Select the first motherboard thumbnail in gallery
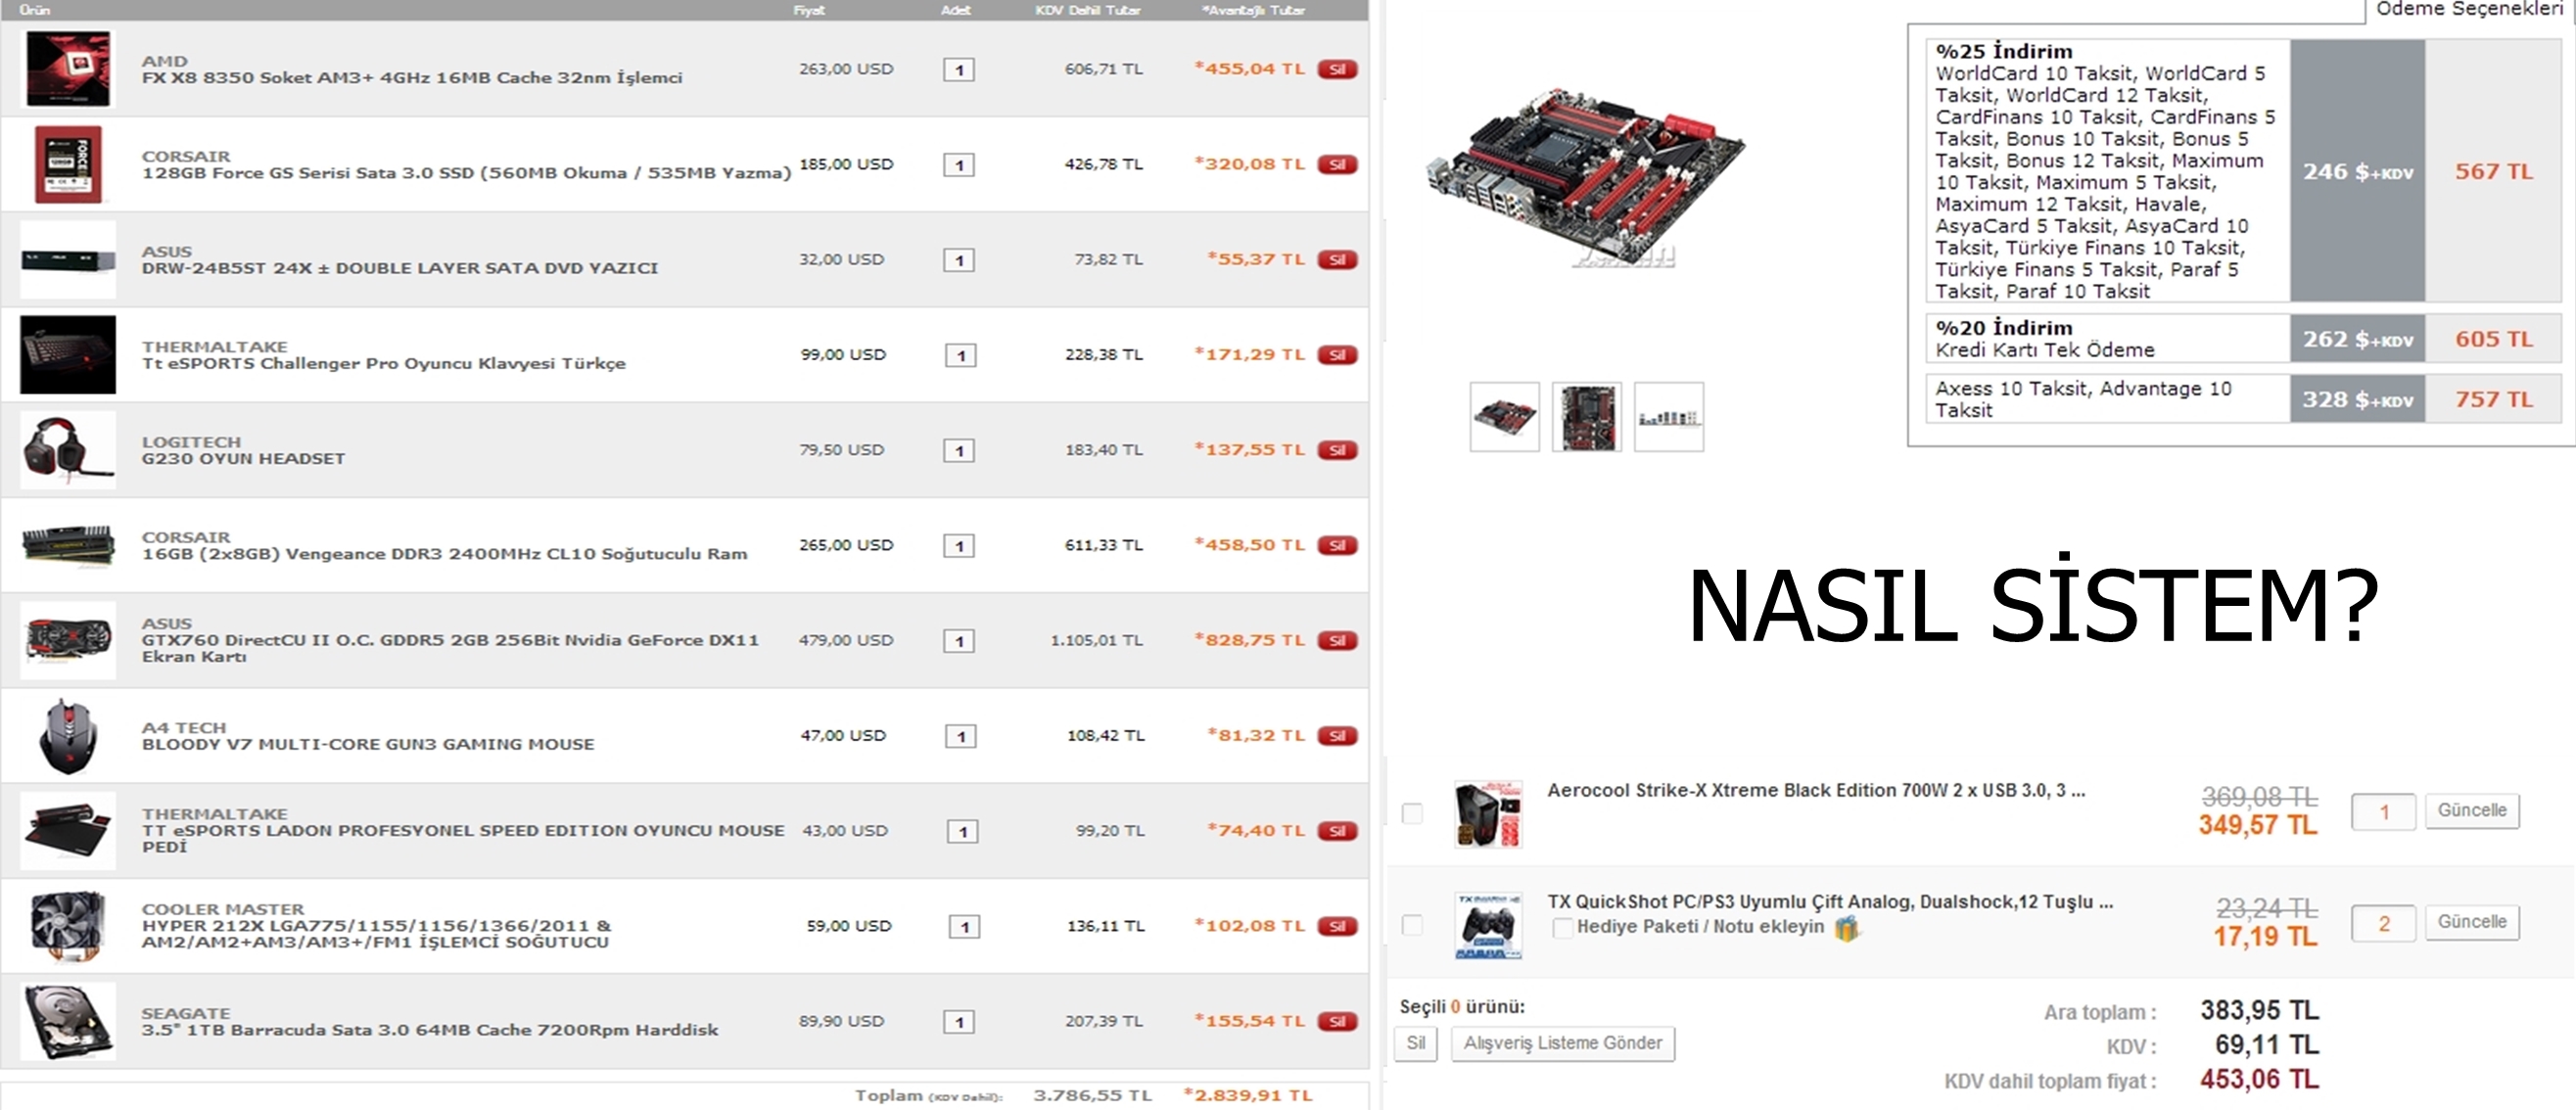Screen dimensions: 2576x1110 tap(1504, 416)
